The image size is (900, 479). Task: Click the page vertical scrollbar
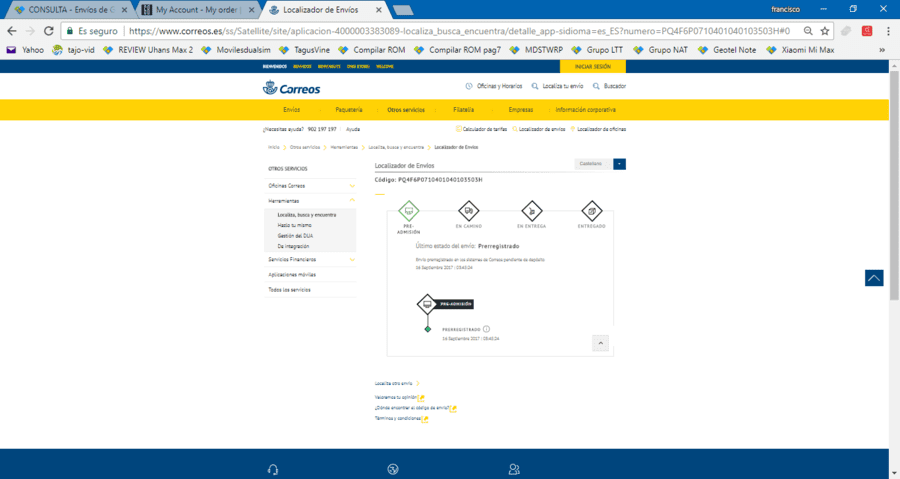(894, 184)
